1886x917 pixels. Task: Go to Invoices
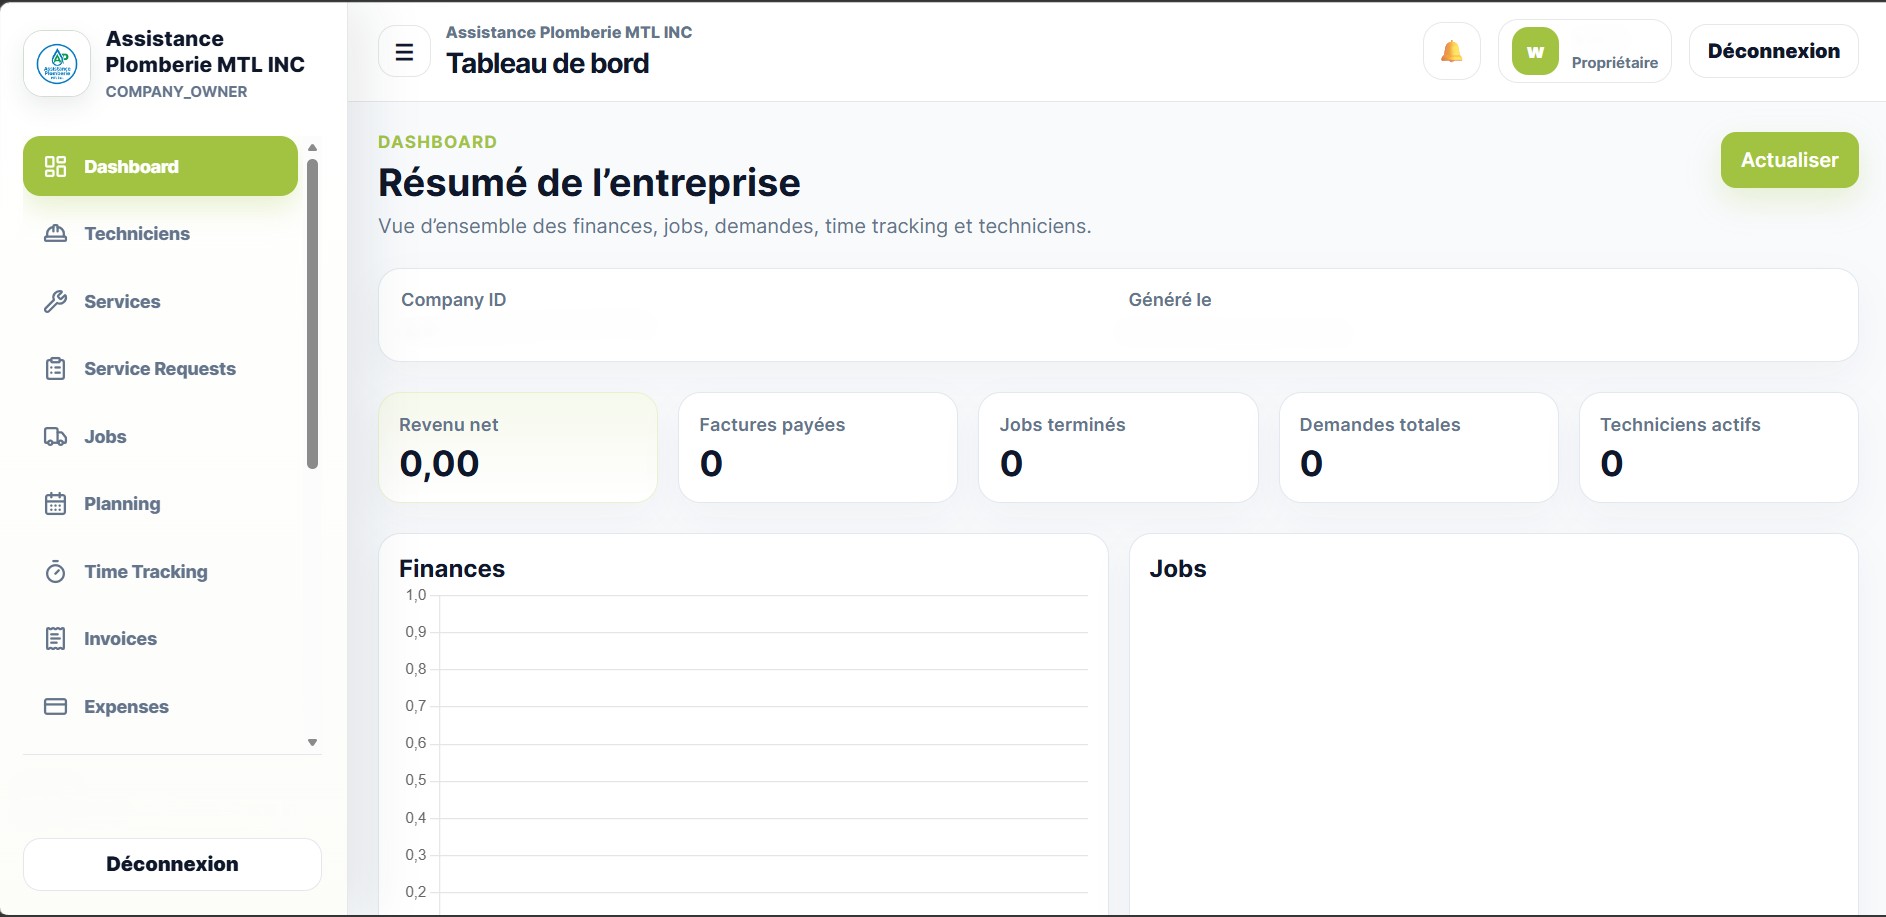(160, 639)
